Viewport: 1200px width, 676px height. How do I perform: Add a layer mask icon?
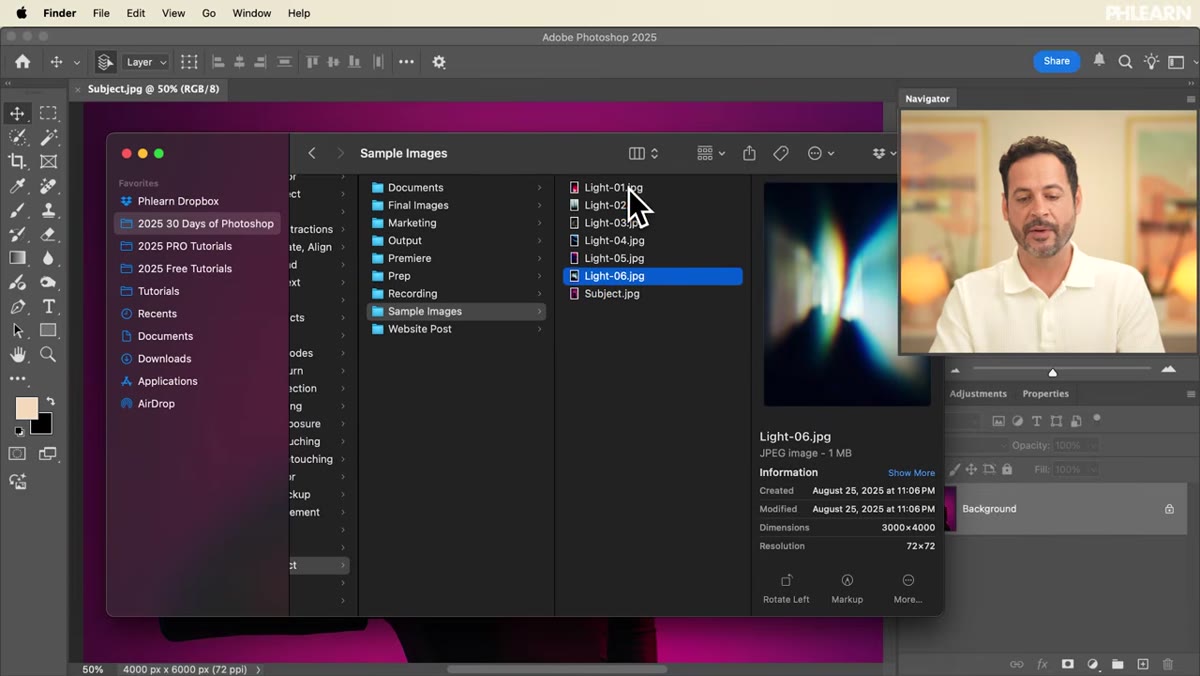point(1068,664)
